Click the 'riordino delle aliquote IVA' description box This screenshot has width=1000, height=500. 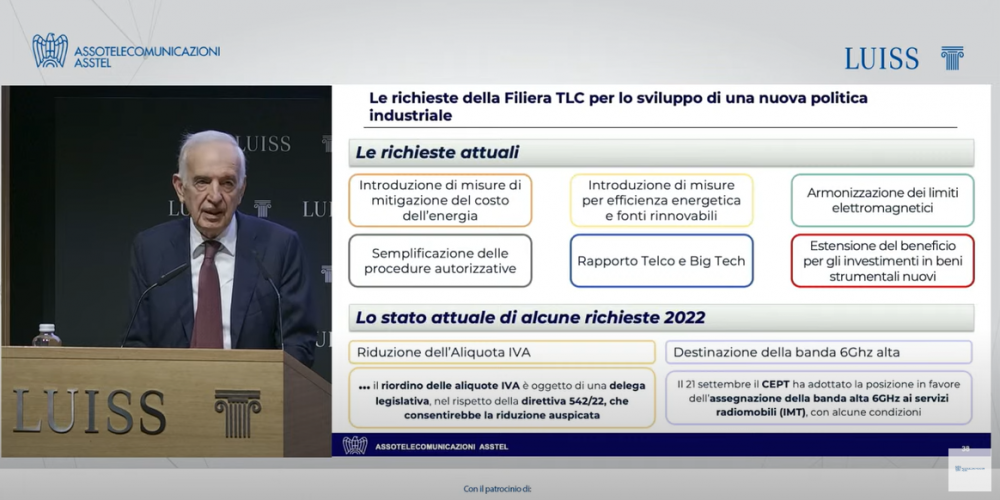[x=502, y=399]
